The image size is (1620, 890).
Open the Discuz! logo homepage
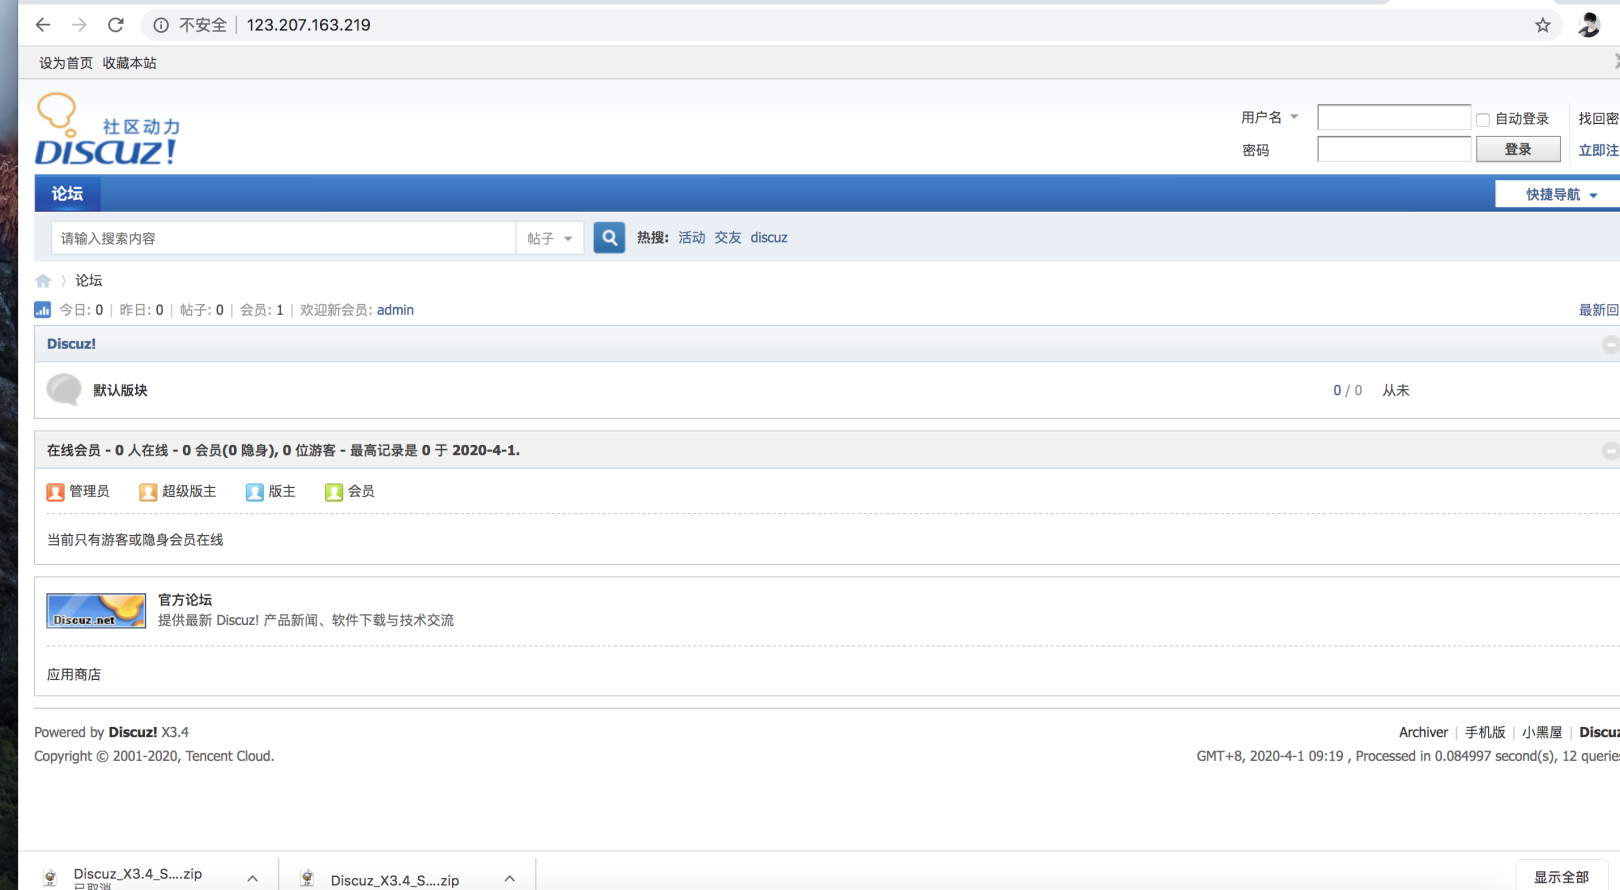(x=108, y=130)
